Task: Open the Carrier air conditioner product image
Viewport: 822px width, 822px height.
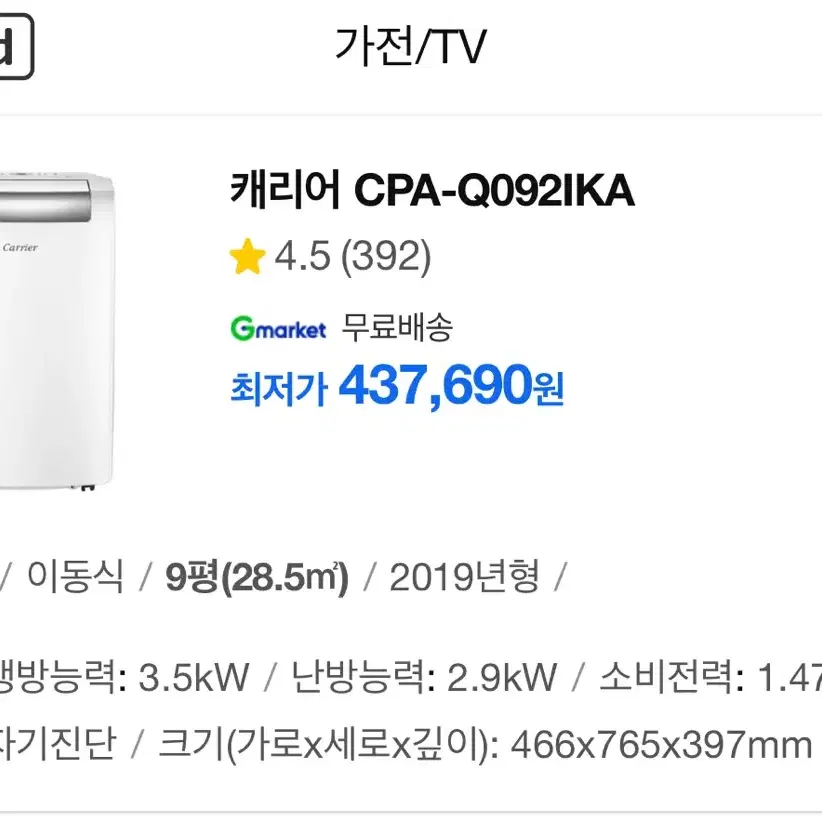Action: (57, 330)
